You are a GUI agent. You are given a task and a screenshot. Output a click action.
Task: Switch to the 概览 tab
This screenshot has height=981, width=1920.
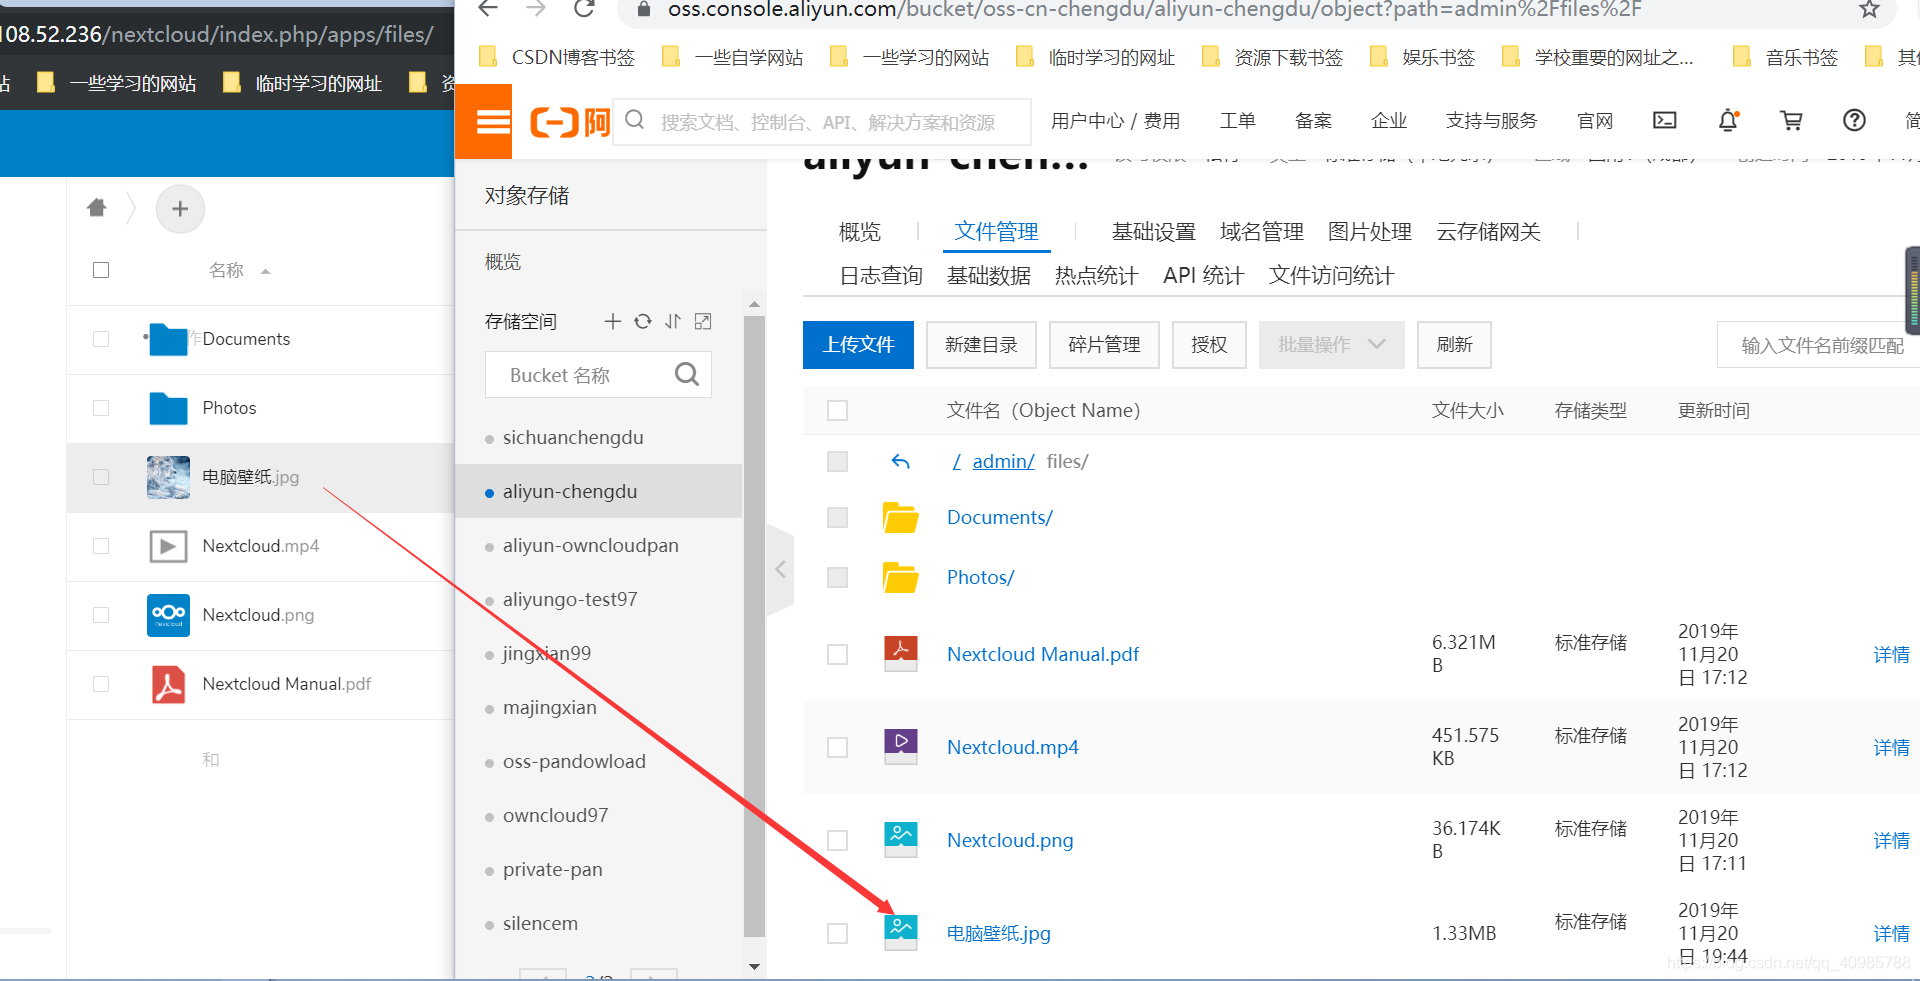(860, 232)
